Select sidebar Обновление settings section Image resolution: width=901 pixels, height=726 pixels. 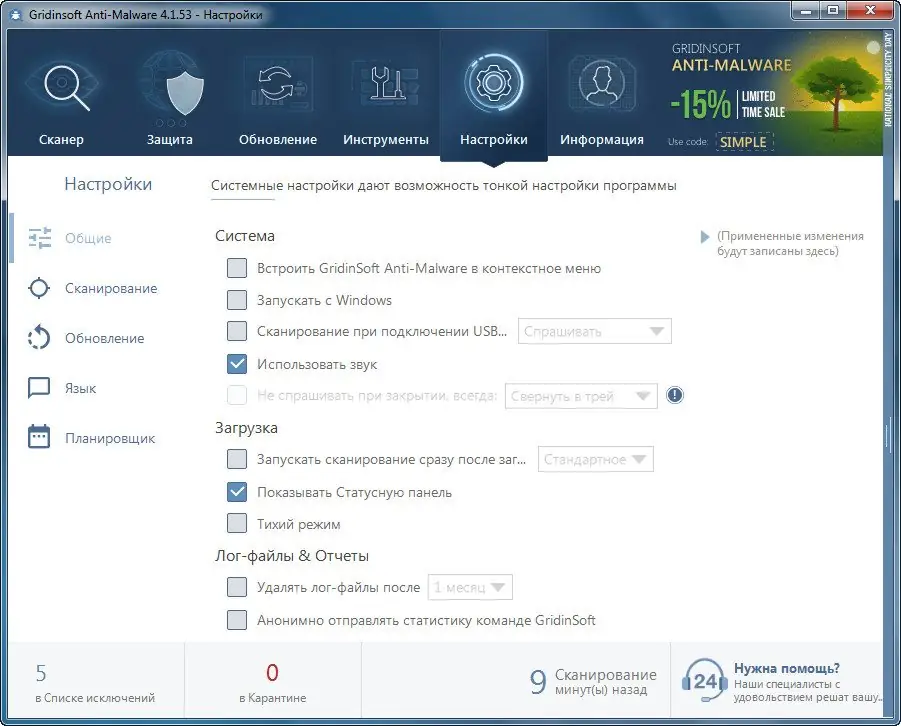point(105,338)
